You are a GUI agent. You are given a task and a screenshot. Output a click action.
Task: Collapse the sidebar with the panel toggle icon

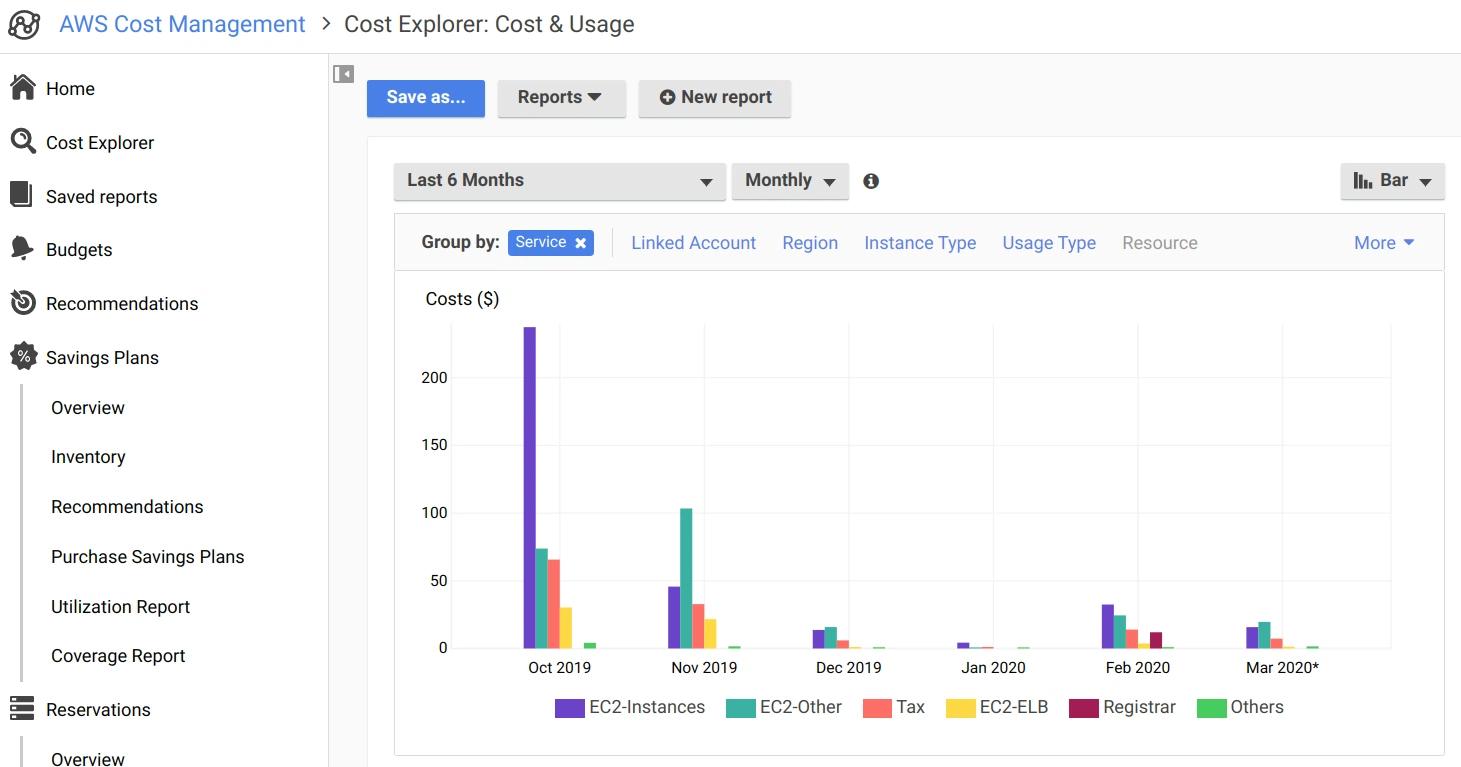point(343,74)
